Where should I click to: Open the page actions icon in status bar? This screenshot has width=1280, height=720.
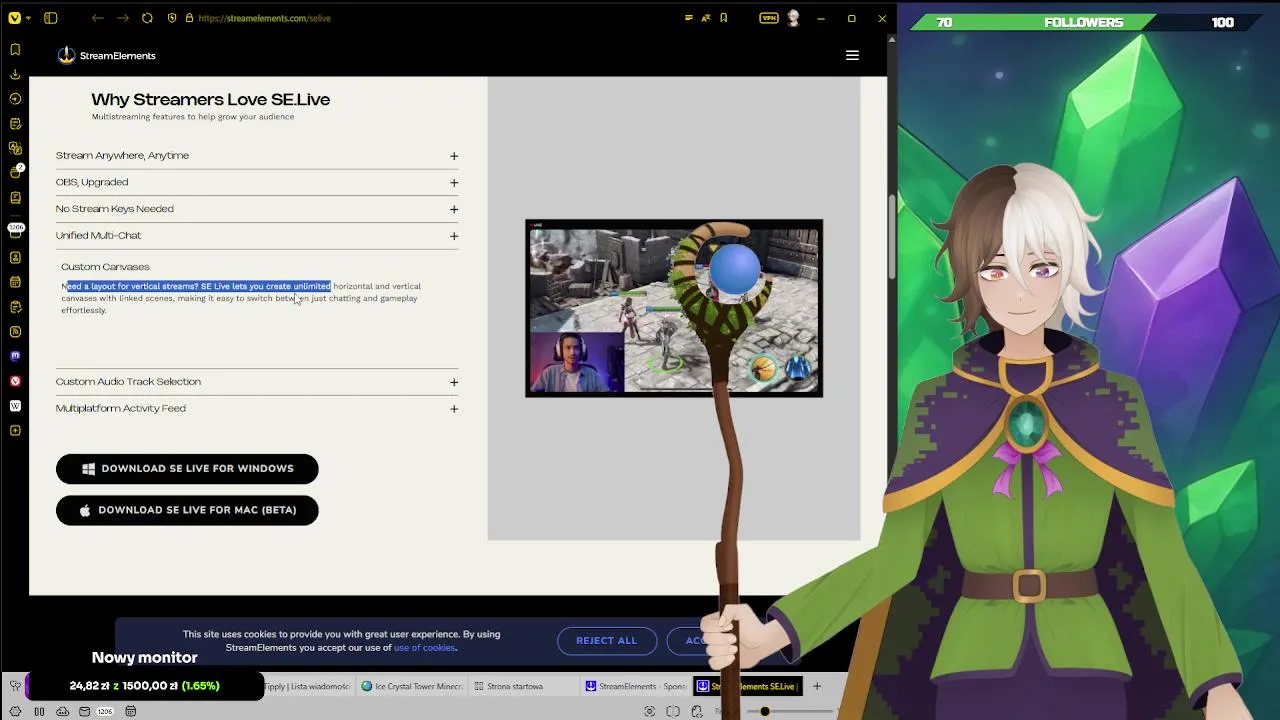[x=697, y=712]
